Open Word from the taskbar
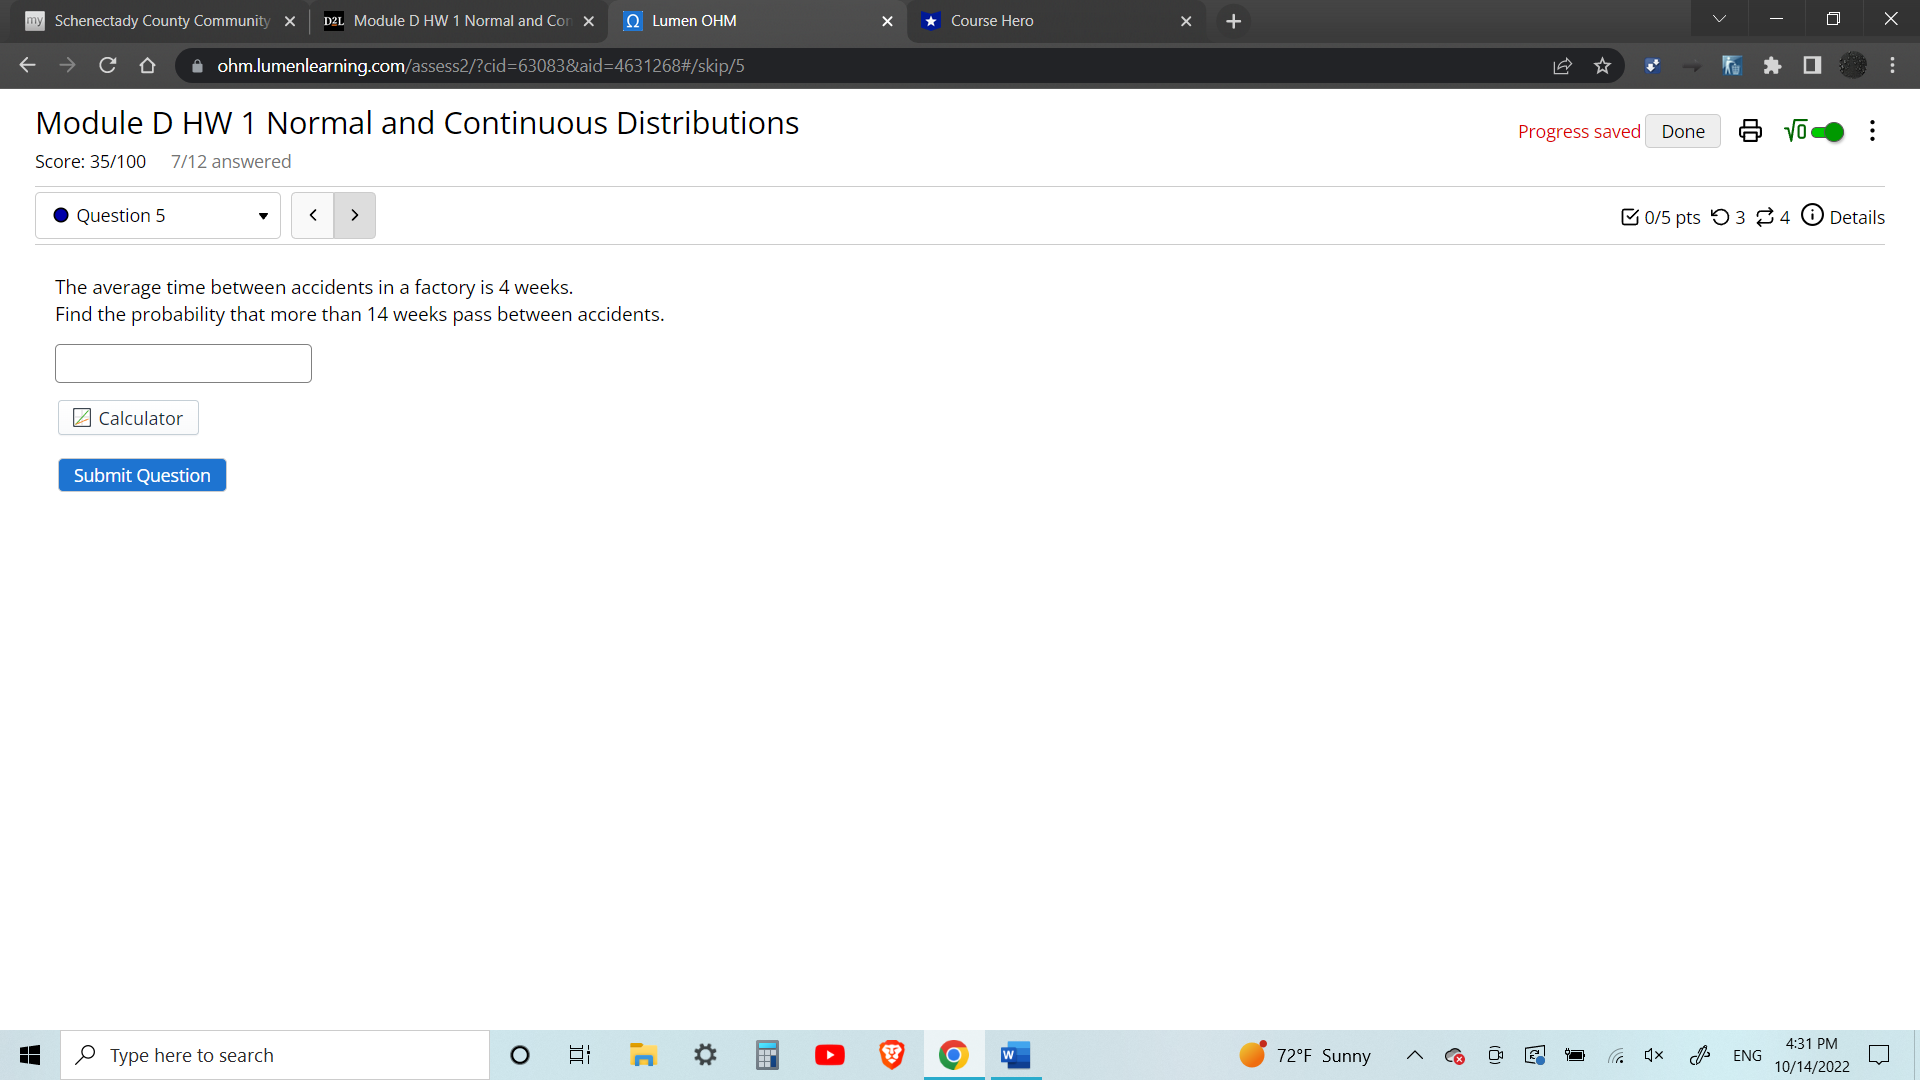 click(1015, 1055)
